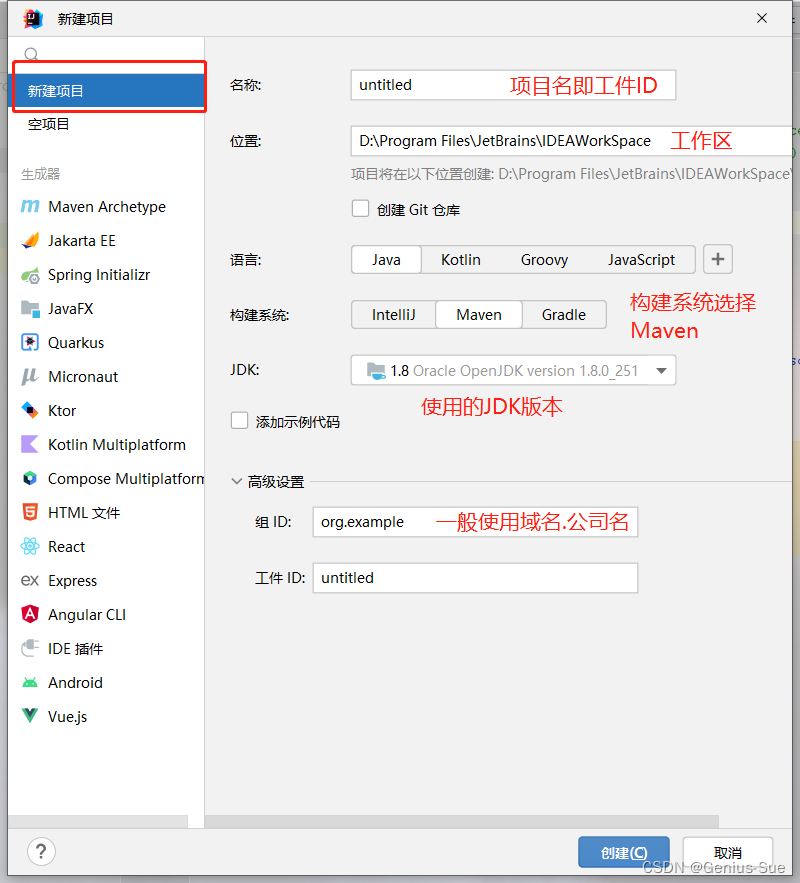Select the Ktor generator
The image size is (800, 883).
point(61,410)
